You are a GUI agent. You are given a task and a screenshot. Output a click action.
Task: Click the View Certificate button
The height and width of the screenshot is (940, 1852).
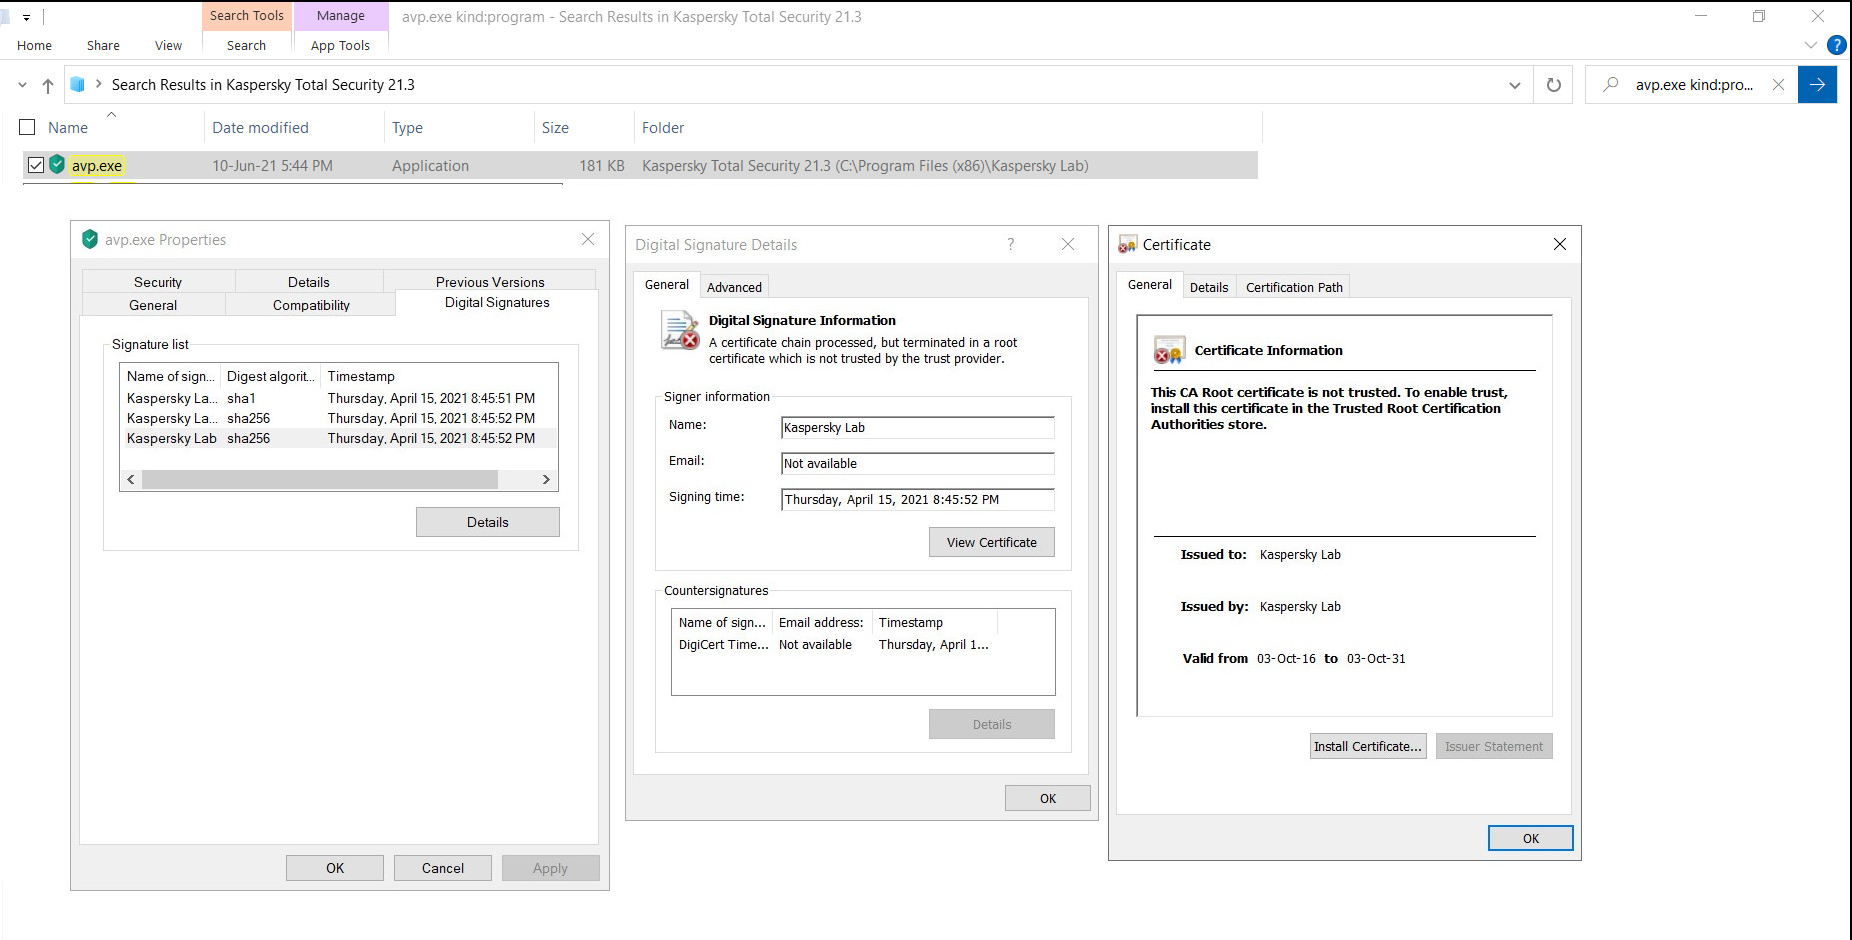pos(991,542)
